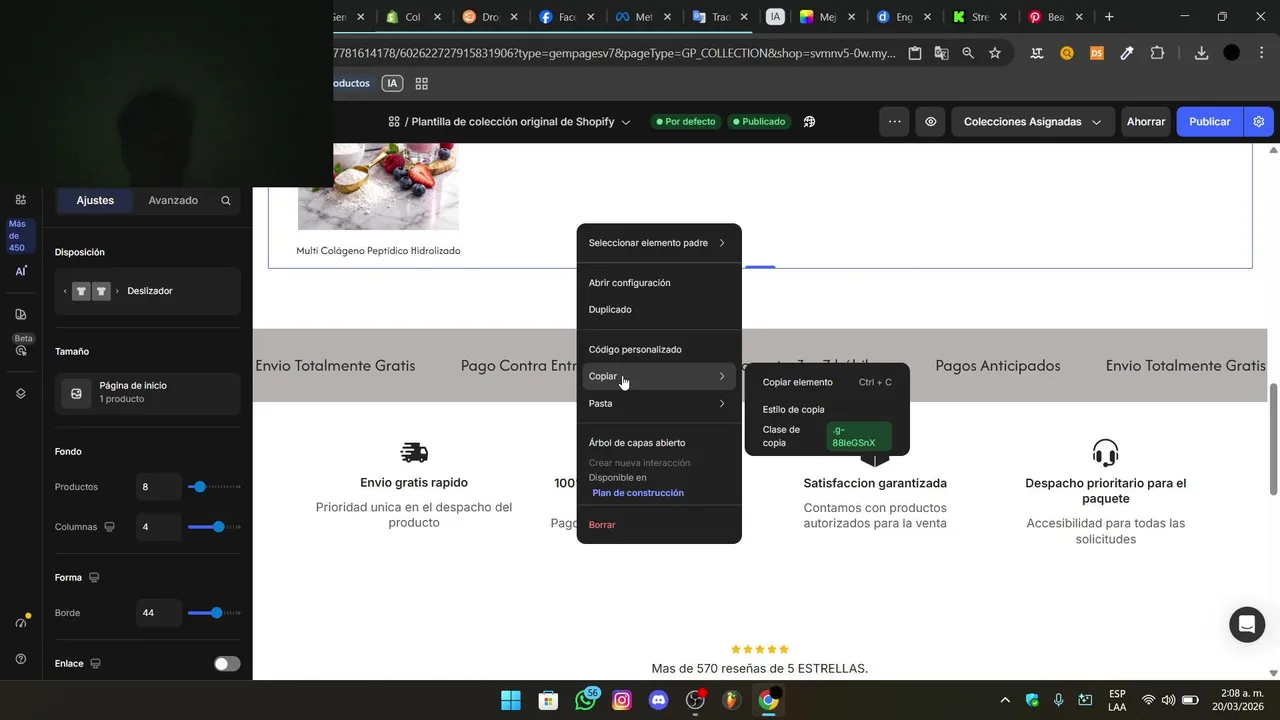The width and height of the screenshot is (1280, 720).
Task: Open the speed gauge icon in left sidebar
Action: [x=21, y=622]
